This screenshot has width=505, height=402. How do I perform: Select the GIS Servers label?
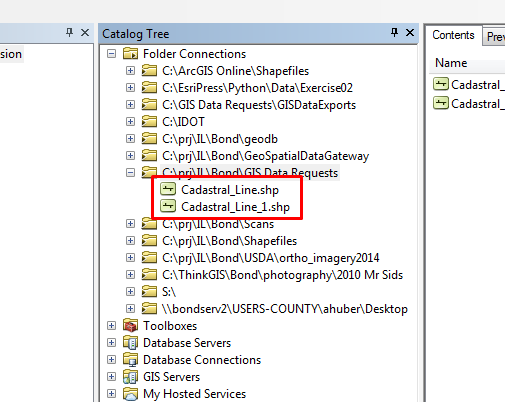click(x=171, y=377)
